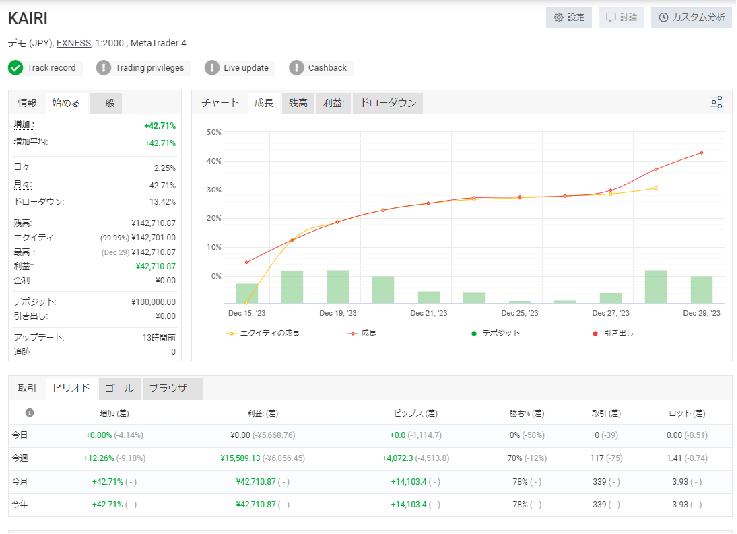Click the Dec 28 data point on growth line

[701, 153]
